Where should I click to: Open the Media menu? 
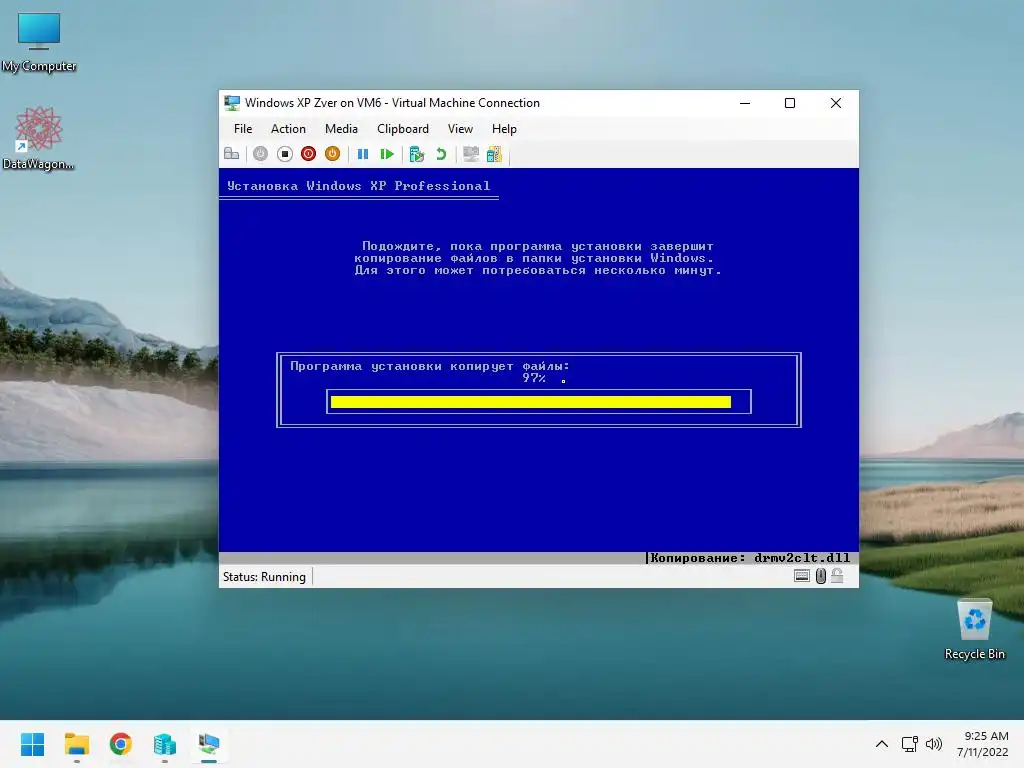(342, 129)
